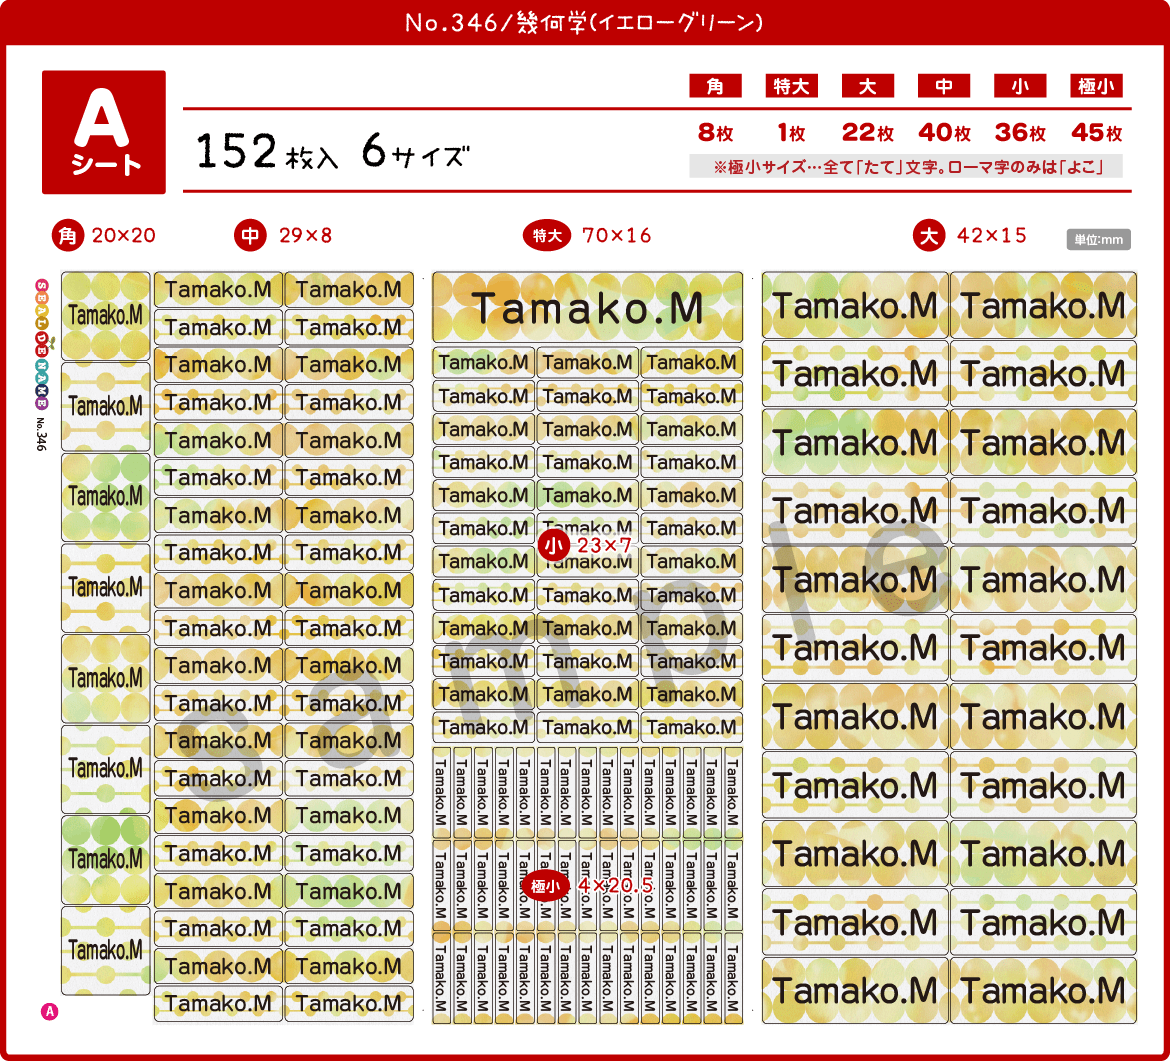Viewport: 1170px width, 1061px height.
Task: Click the header title No.346/幾何学(イエローグリーン)
Action: click(x=584, y=22)
